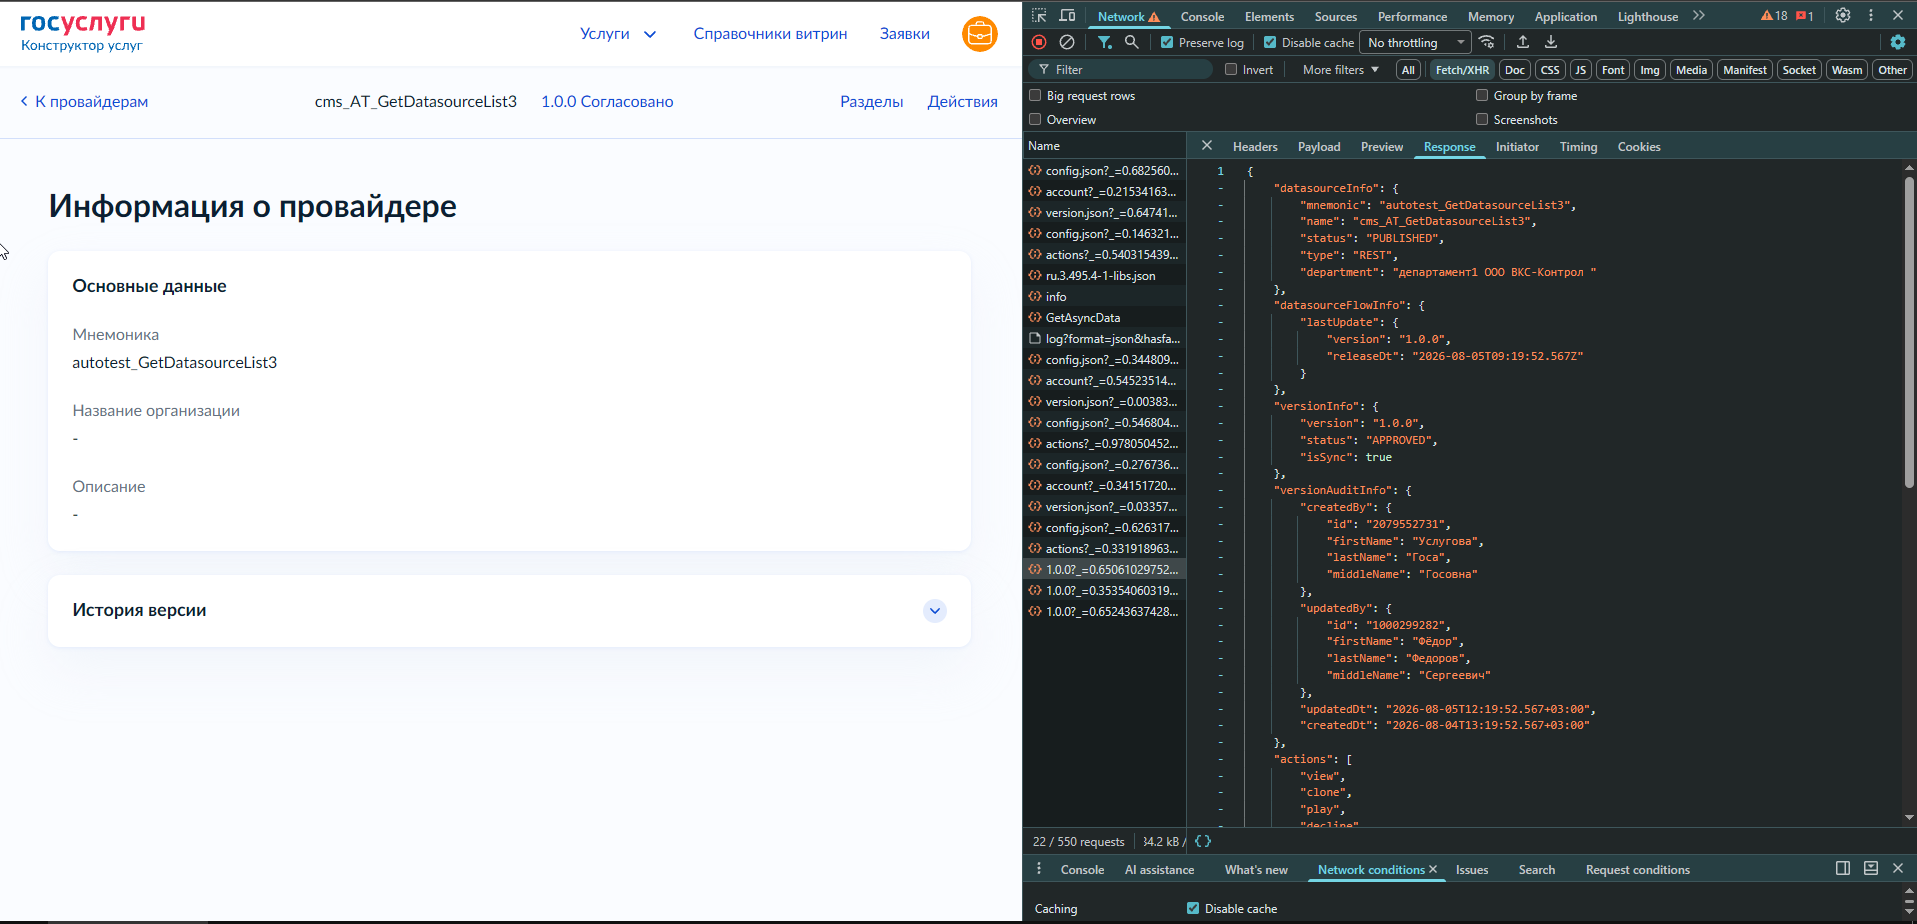Export HAR file download icon
1917x924 pixels.
[1551, 42]
